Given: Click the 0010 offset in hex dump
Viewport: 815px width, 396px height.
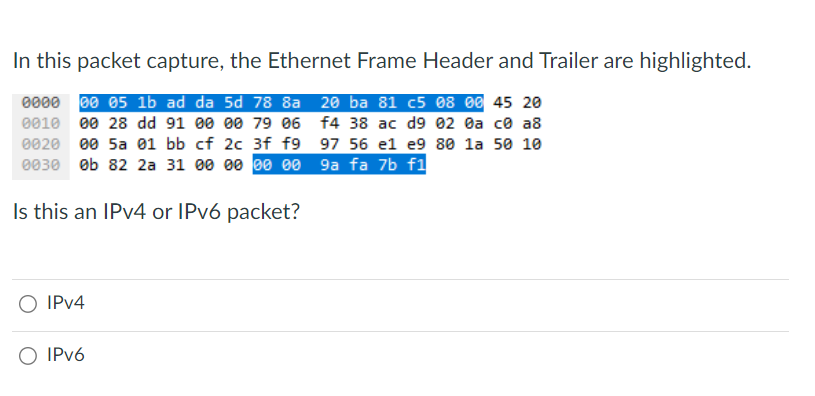Looking at the screenshot, I should [41, 124].
